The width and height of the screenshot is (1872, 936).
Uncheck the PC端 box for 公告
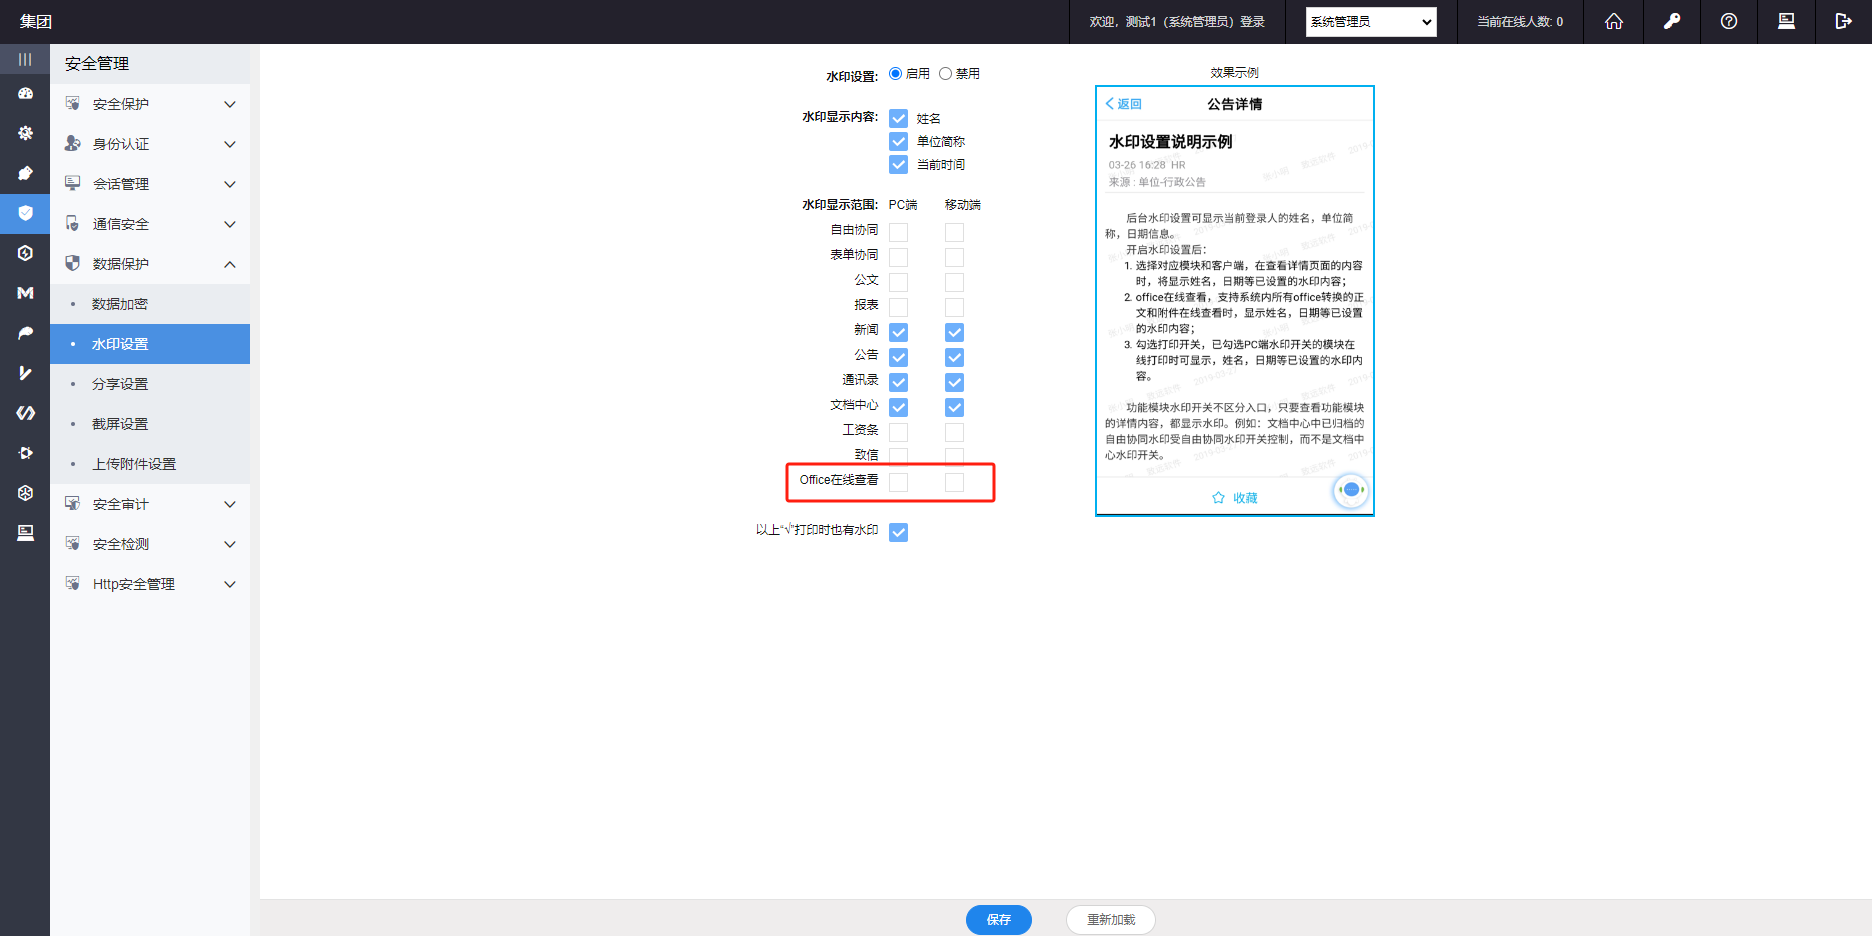pos(899,357)
